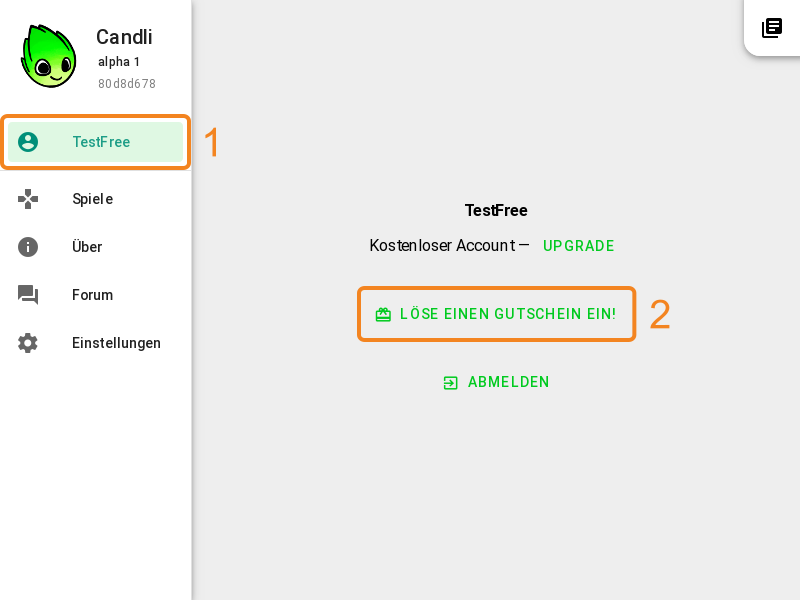The width and height of the screenshot is (800, 600).
Task: Go to the Forum menu entry
Action: (x=95, y=295)
